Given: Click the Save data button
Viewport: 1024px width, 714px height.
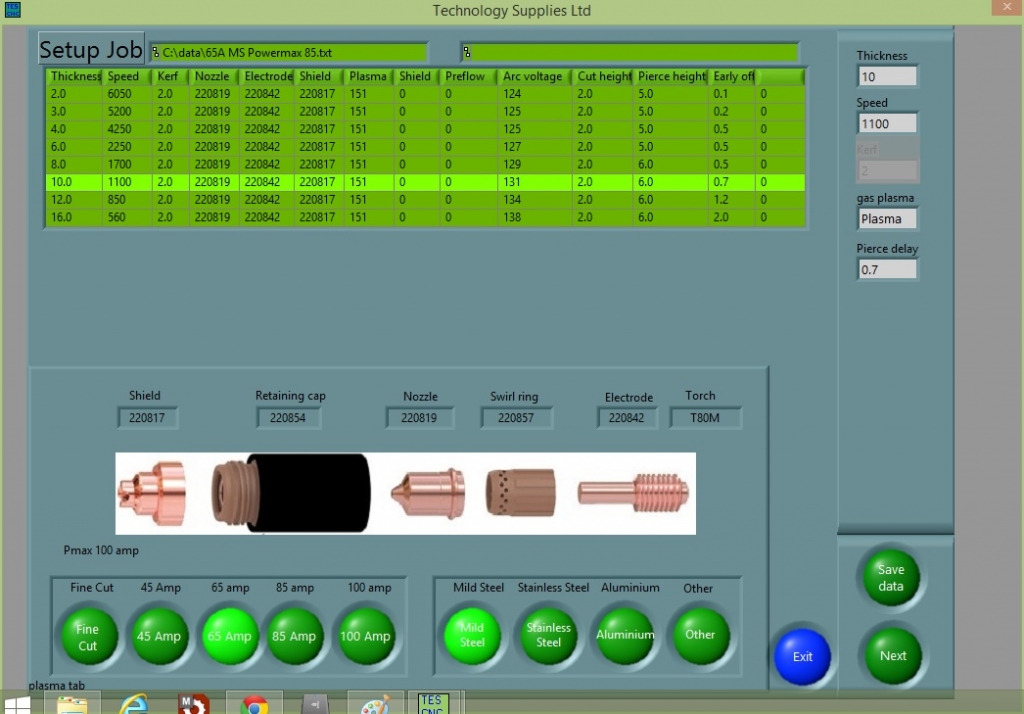Looking at the screenshot, I should point(891,579).
